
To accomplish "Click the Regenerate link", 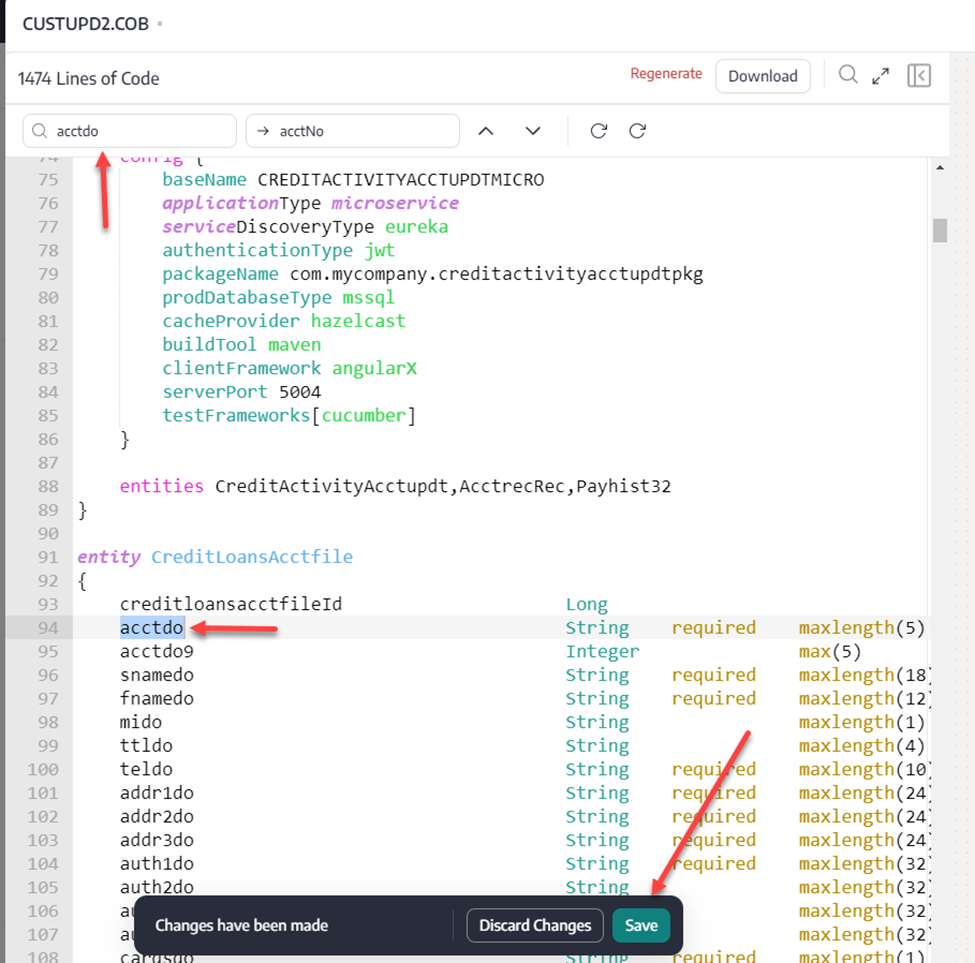I will pyautogui.click(x=666, y=74).
